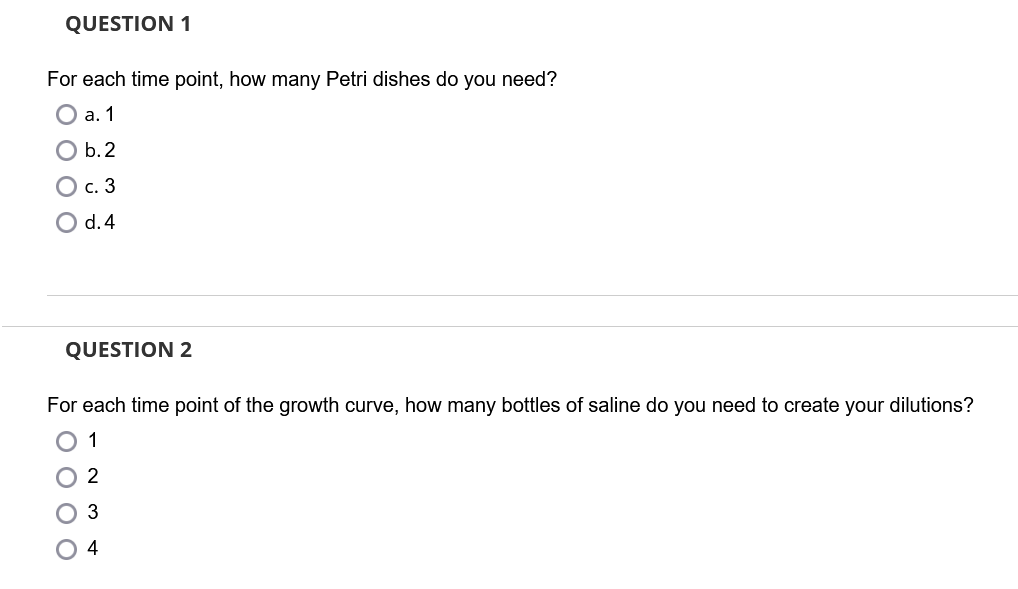This screenshot has width=1018, height=589.
Task: Choose radio button for option c in Question 1
Action: (66, 187)
